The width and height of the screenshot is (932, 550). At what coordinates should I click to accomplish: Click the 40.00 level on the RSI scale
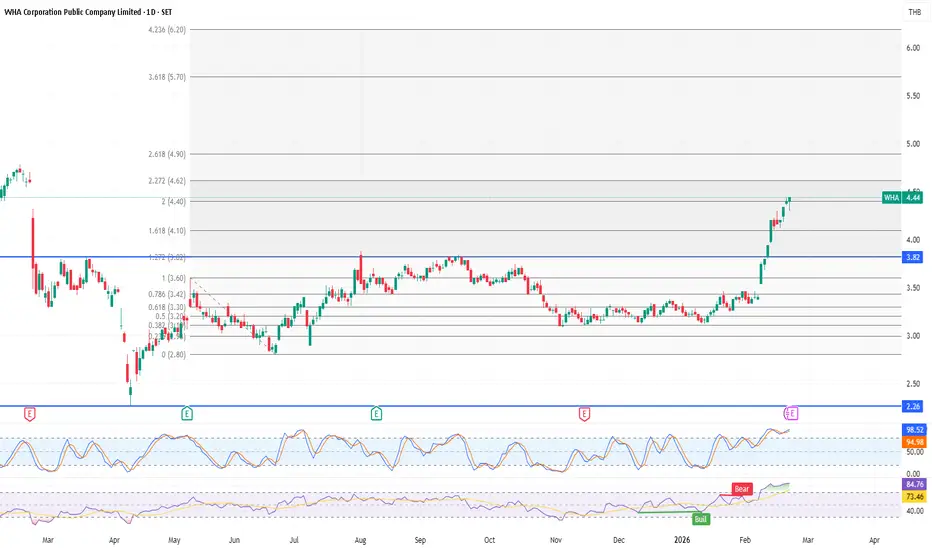[914, 511]
